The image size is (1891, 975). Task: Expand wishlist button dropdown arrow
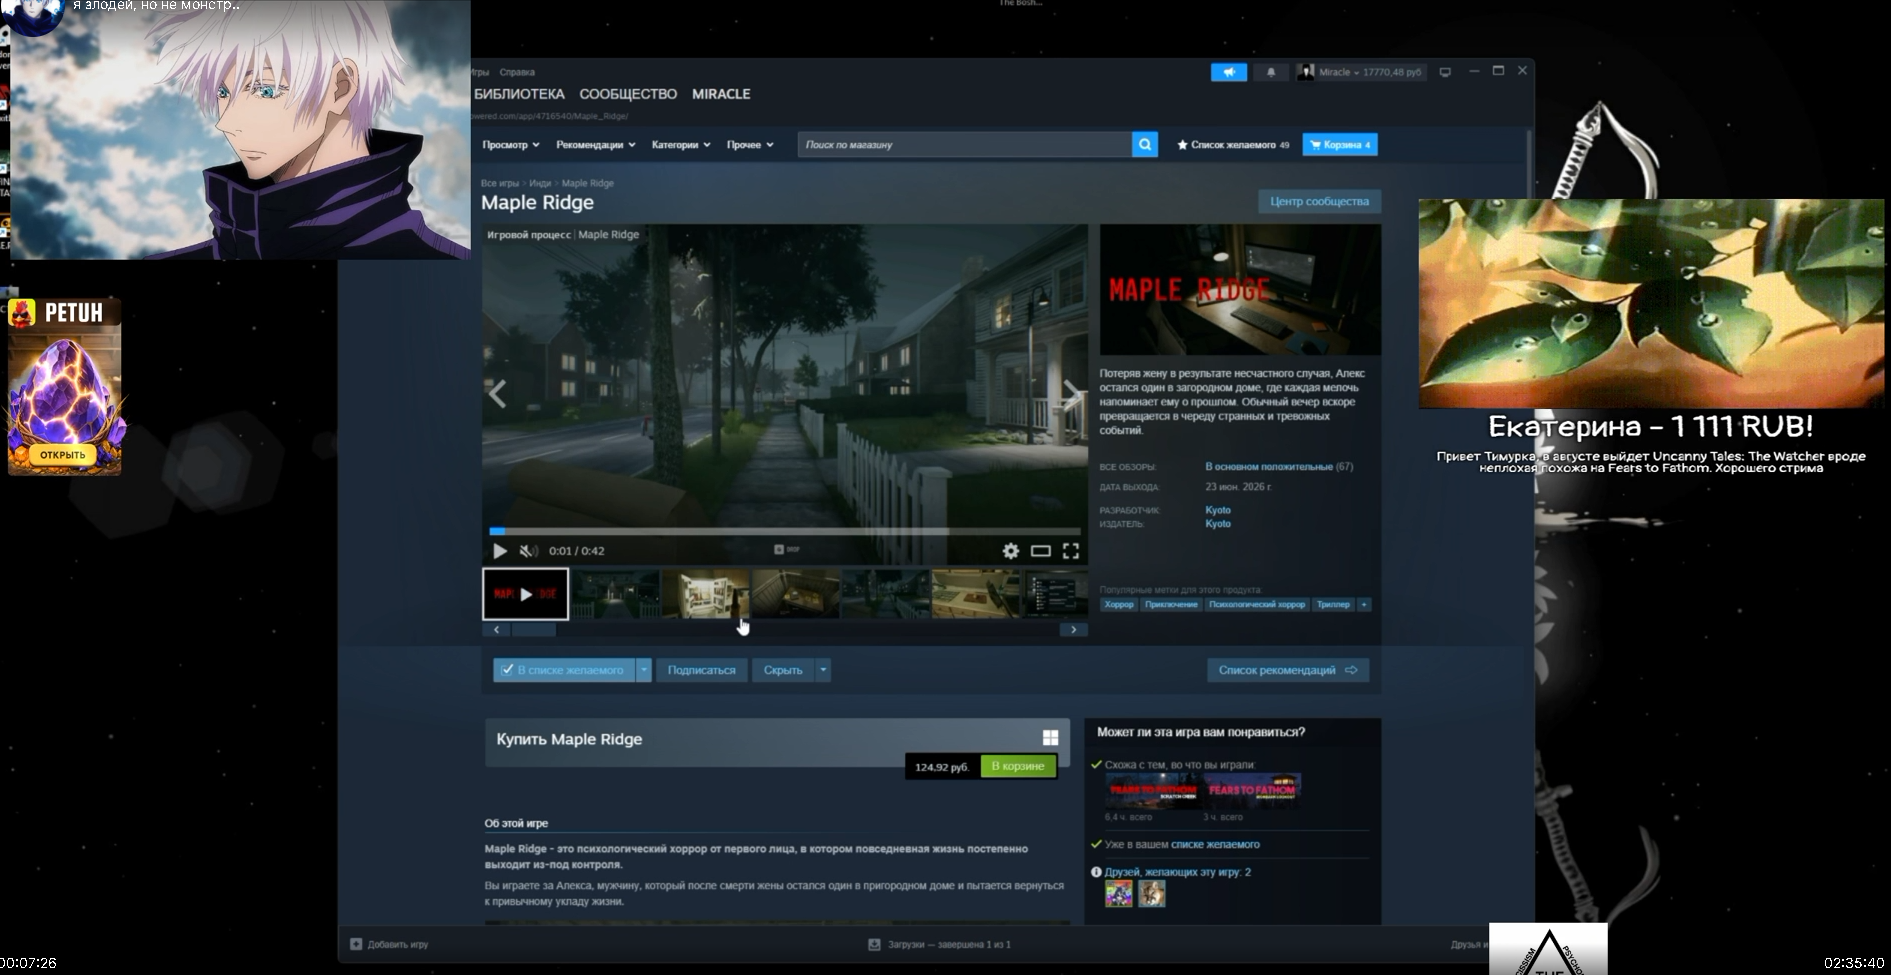[x=644, y=670]
